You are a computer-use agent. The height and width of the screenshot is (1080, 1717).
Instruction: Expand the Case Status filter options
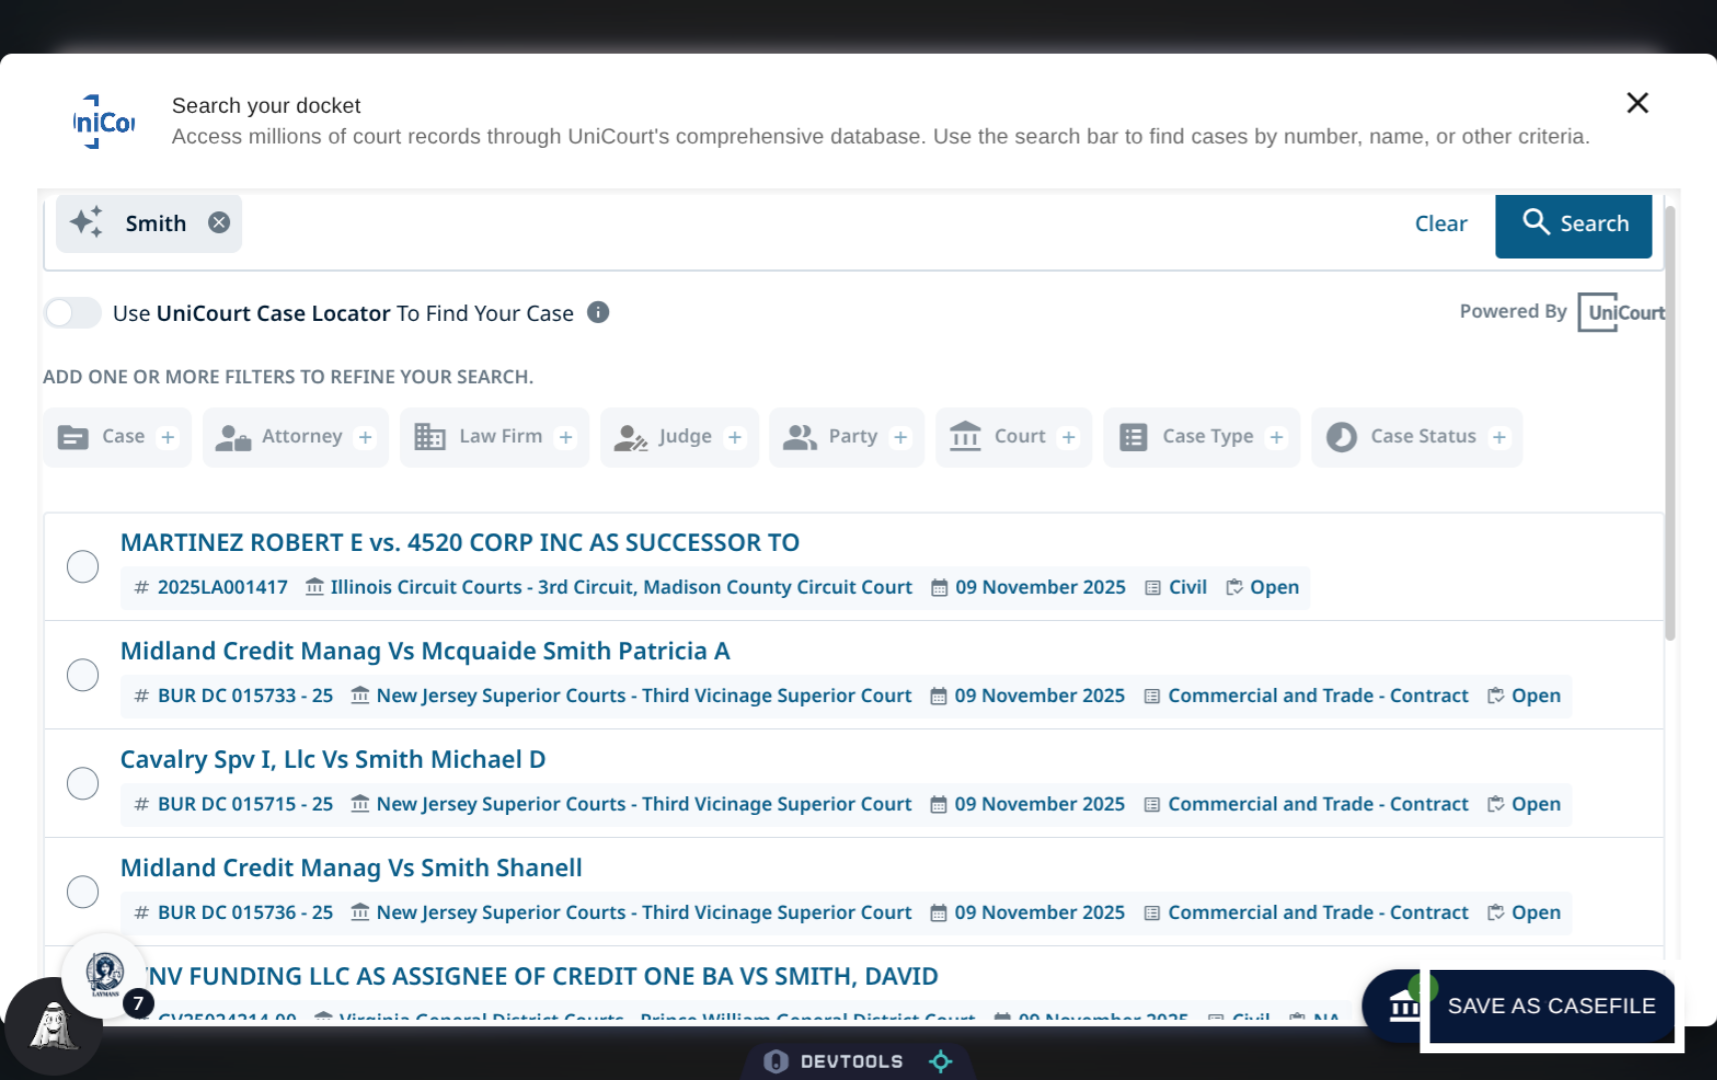click(x=1499, y=436)
